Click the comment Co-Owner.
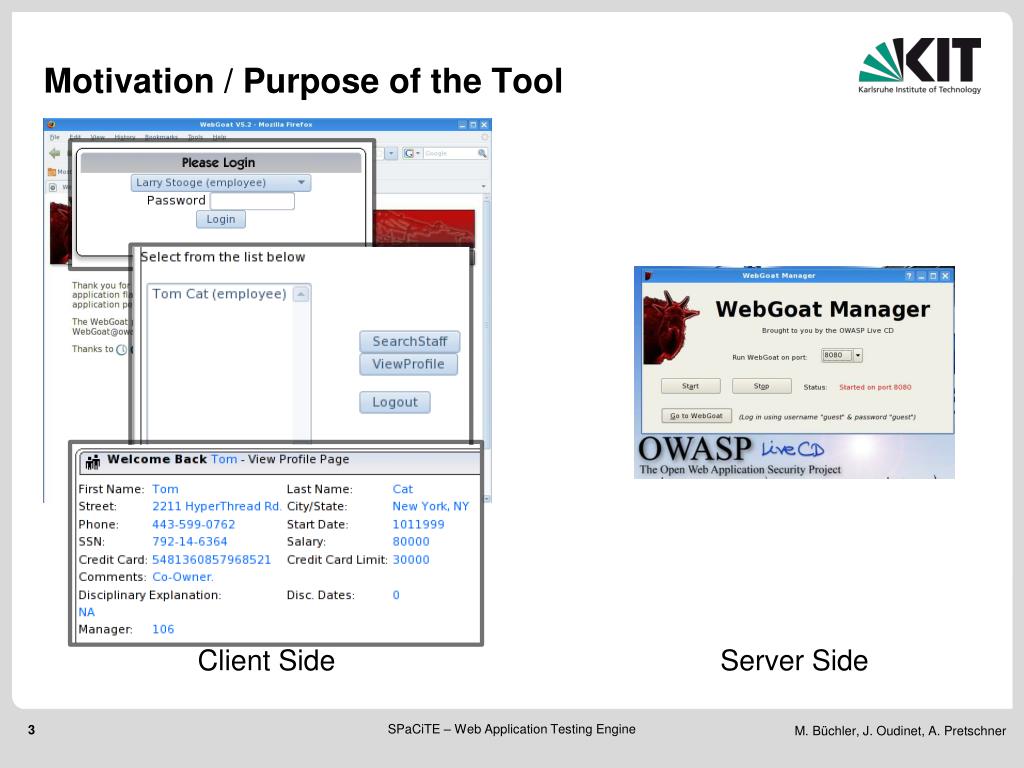 [183, 577]
